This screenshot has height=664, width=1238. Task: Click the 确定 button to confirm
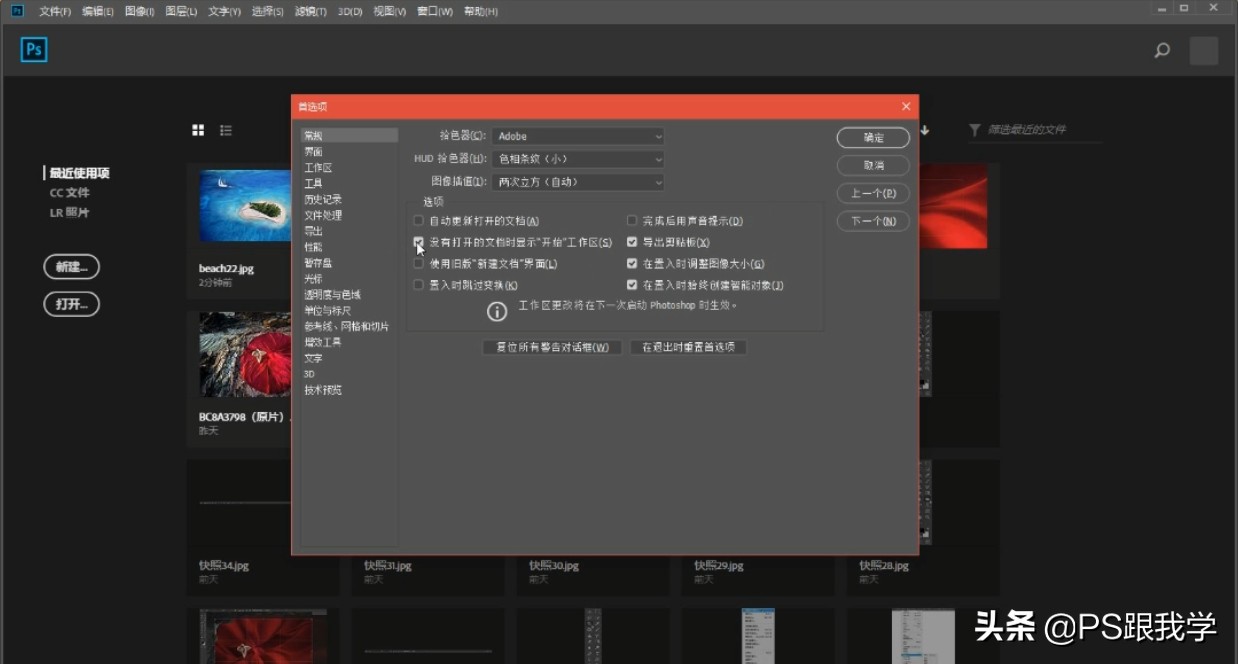(871, 137)
